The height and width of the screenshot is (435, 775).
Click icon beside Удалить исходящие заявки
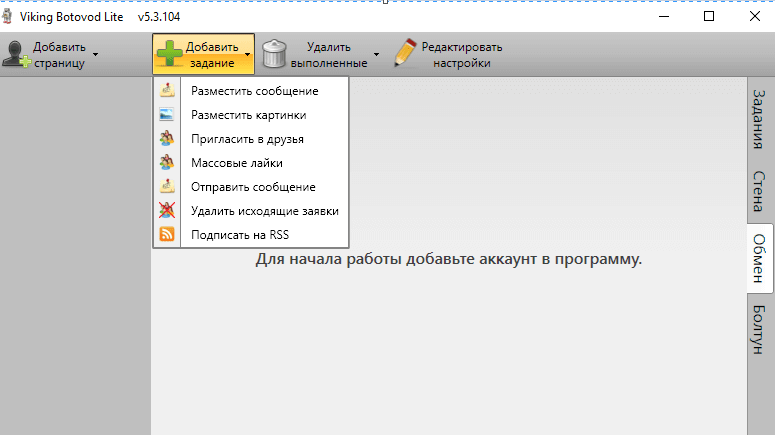(x=167, y=211)
